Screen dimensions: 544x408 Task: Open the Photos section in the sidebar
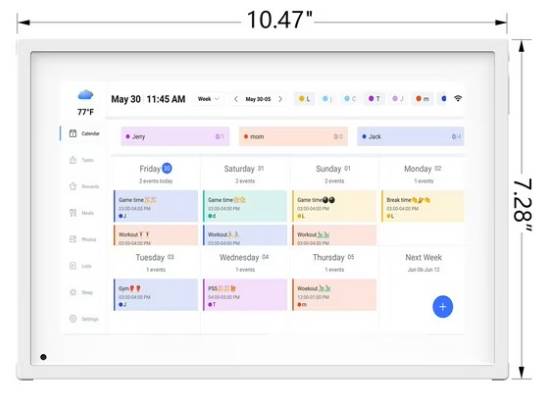click(83, 239)
